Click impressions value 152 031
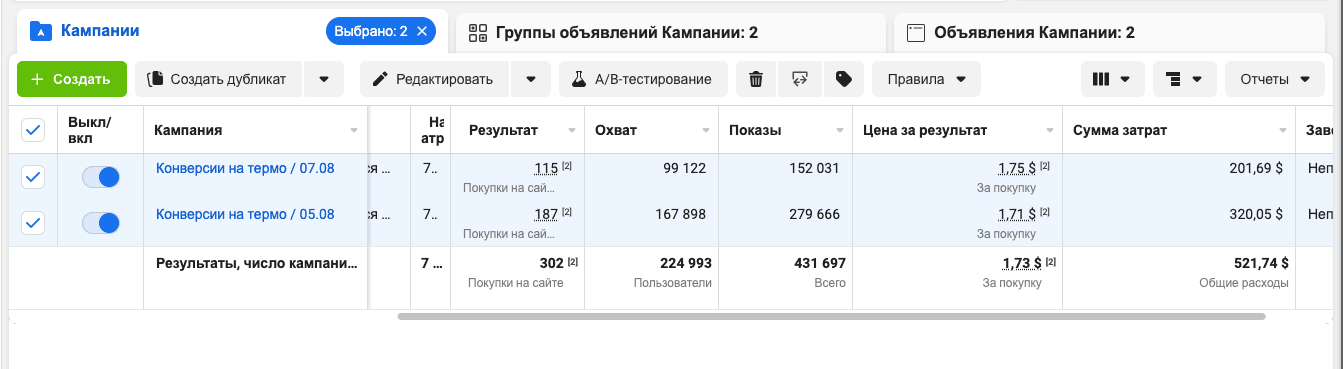 pyautogui.click(x=814, y=168)
